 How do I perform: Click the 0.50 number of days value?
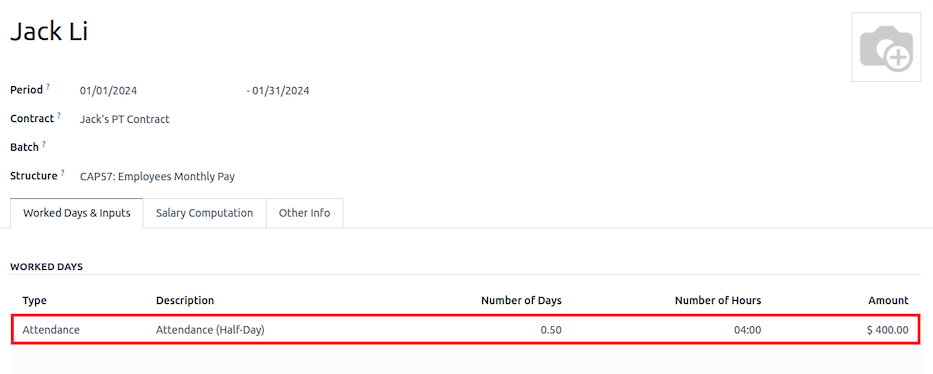551,329
